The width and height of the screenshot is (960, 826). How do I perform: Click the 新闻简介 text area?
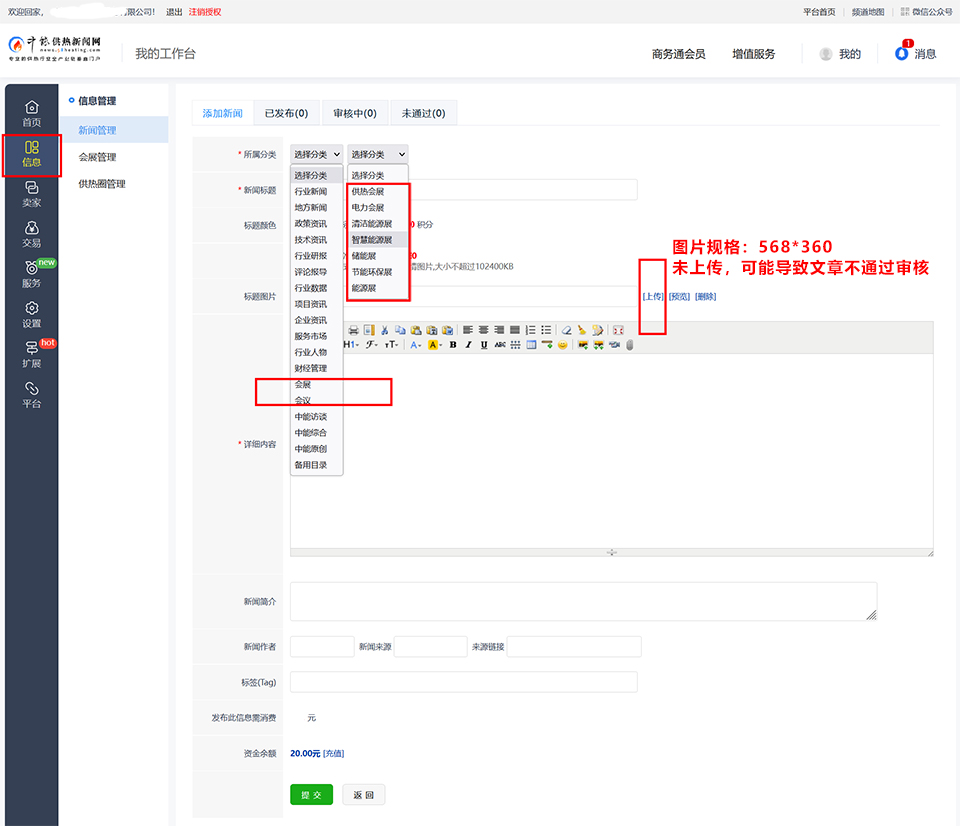pyautogui.click(x=583, y=602)
